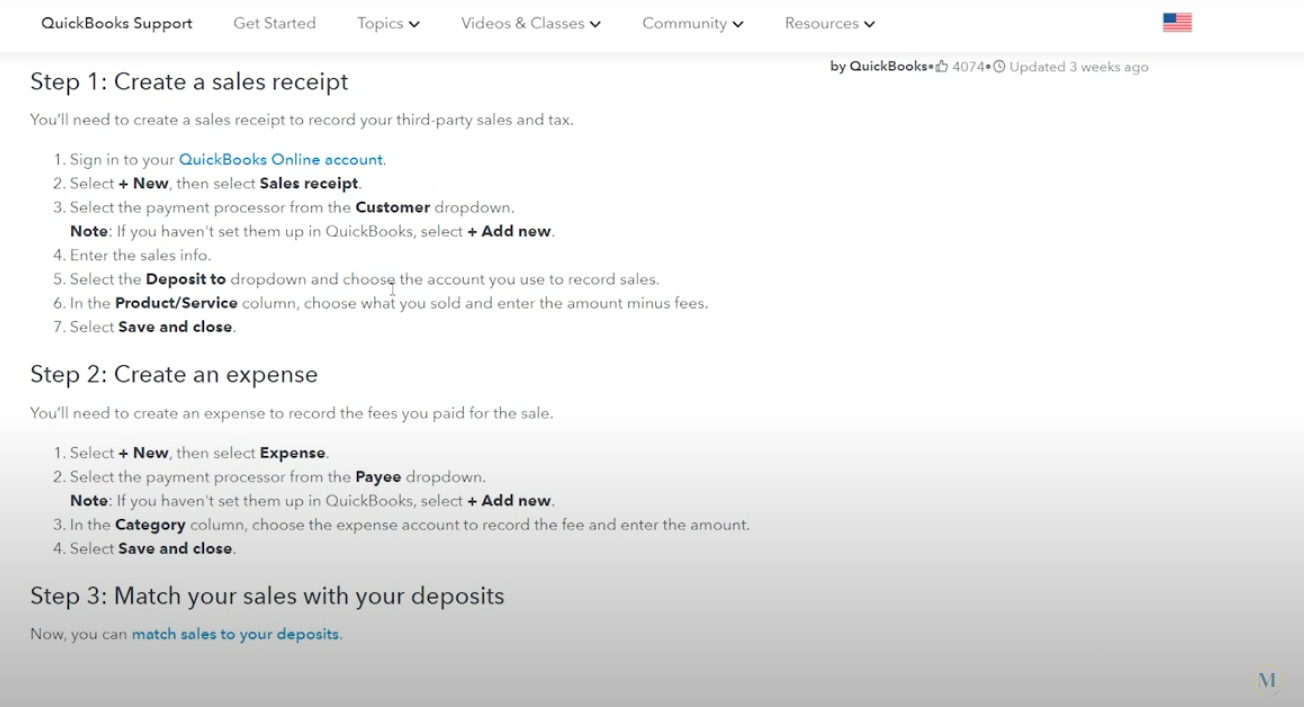Screen dimensions: 1304x707
Task: Expand the Topics dropdown menu
Action: coord(388,23)
